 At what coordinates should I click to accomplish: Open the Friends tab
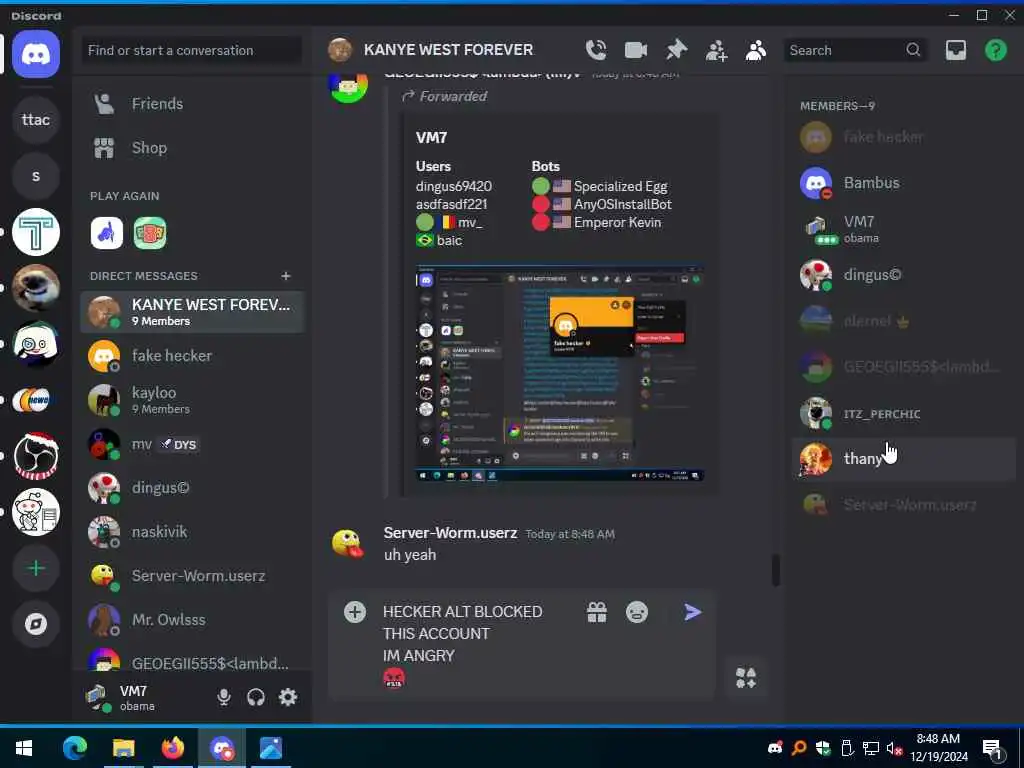[192, 104]
